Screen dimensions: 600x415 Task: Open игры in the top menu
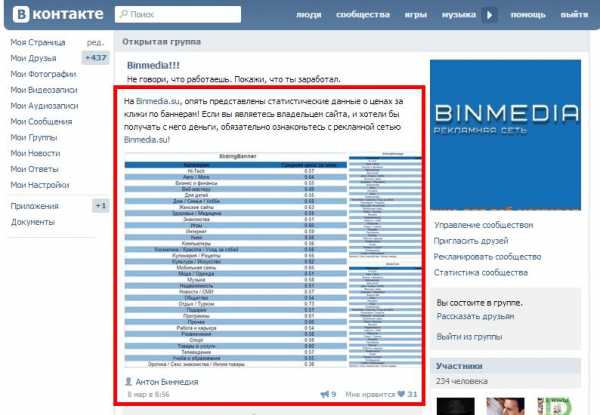click(416, 15)
